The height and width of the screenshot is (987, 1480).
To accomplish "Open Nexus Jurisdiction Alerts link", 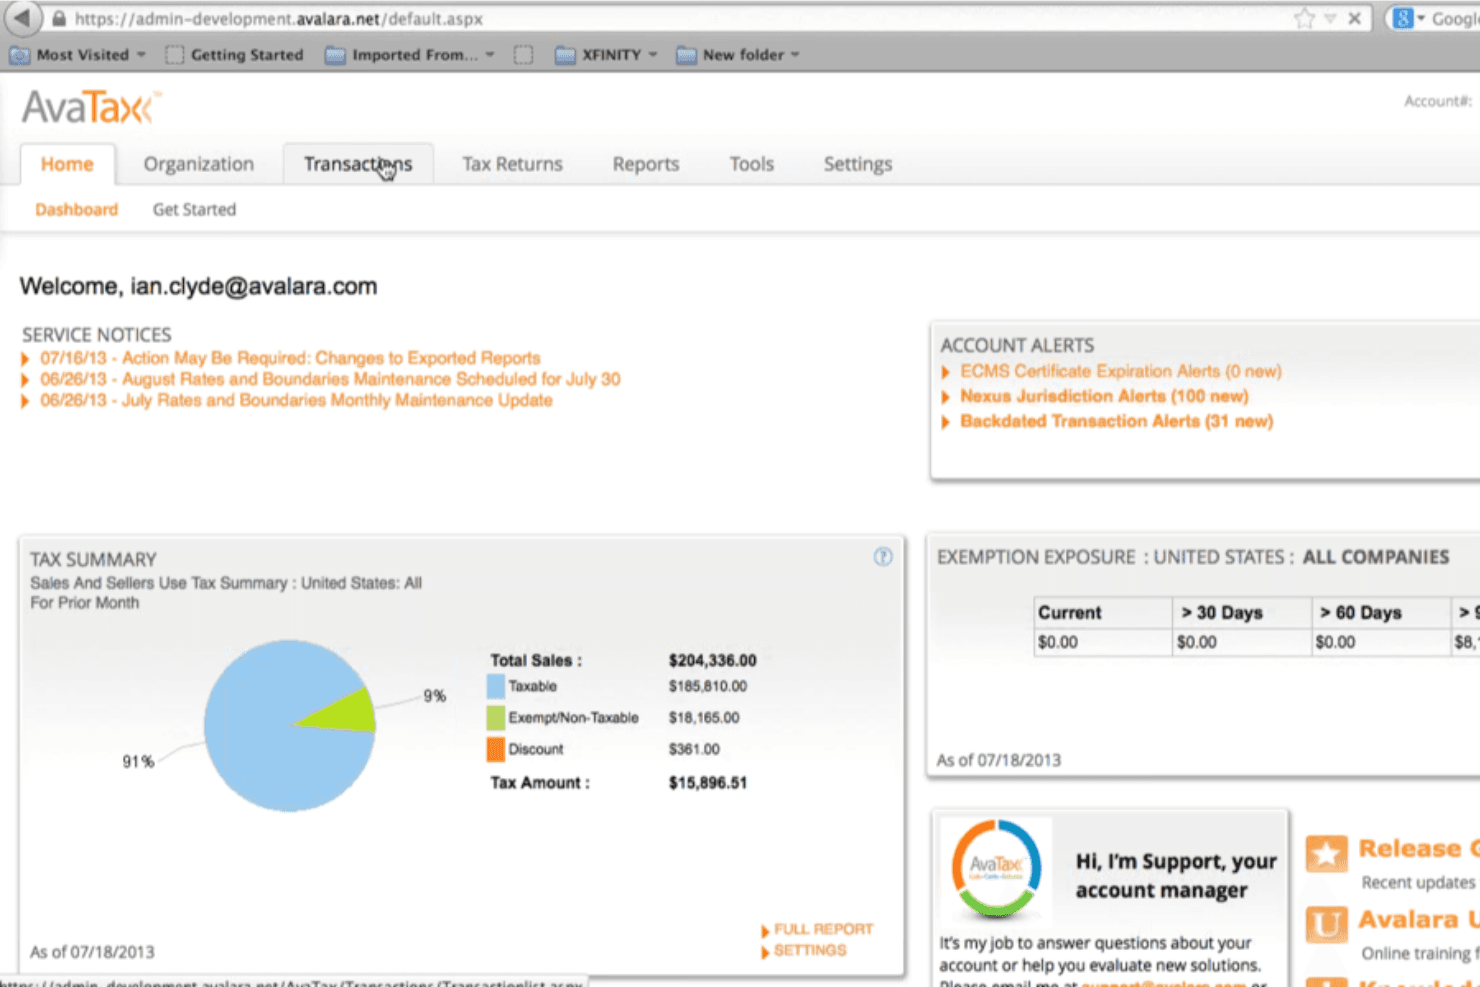I will click(x=1104, y=396).
